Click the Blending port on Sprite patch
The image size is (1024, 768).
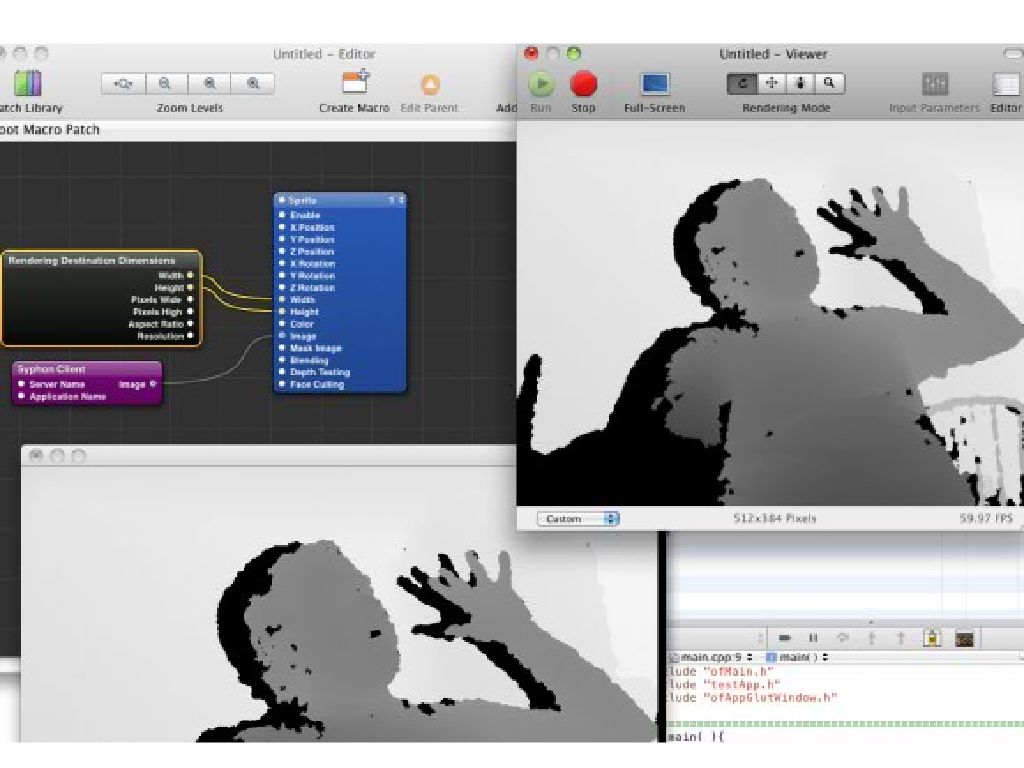click(x=283, y=360)
